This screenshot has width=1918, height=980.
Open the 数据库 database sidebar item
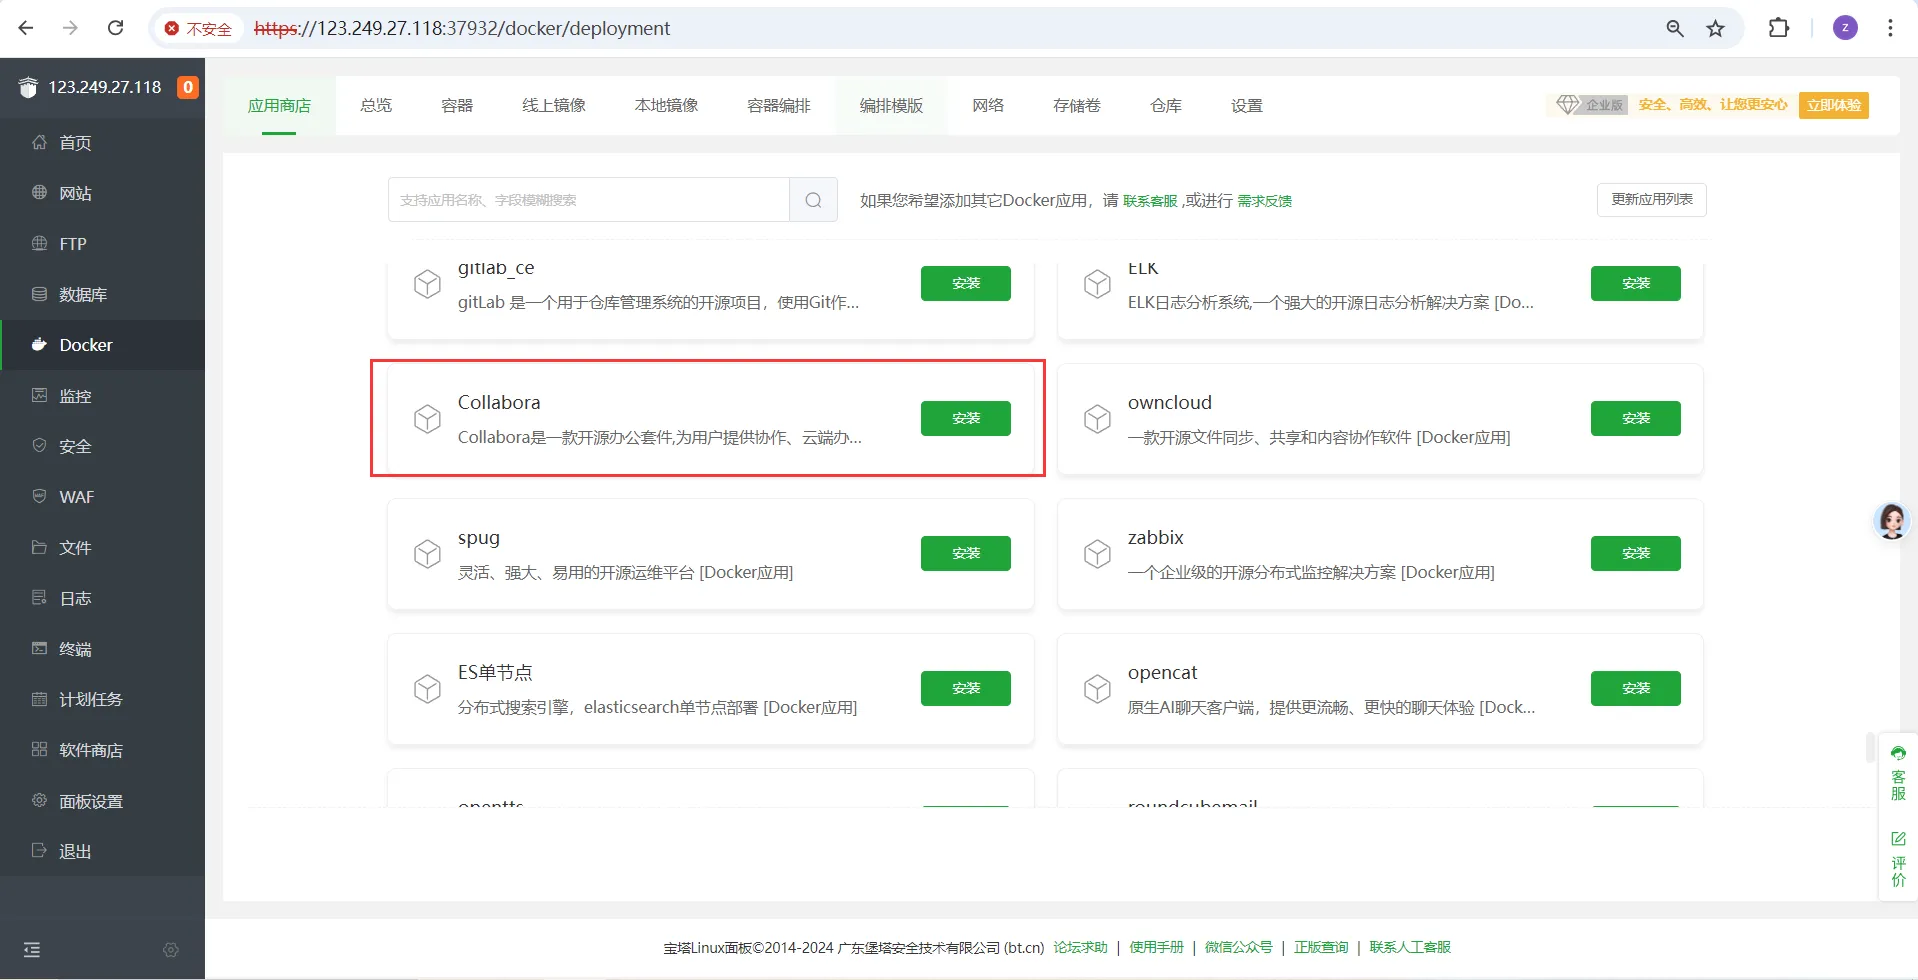102,294
